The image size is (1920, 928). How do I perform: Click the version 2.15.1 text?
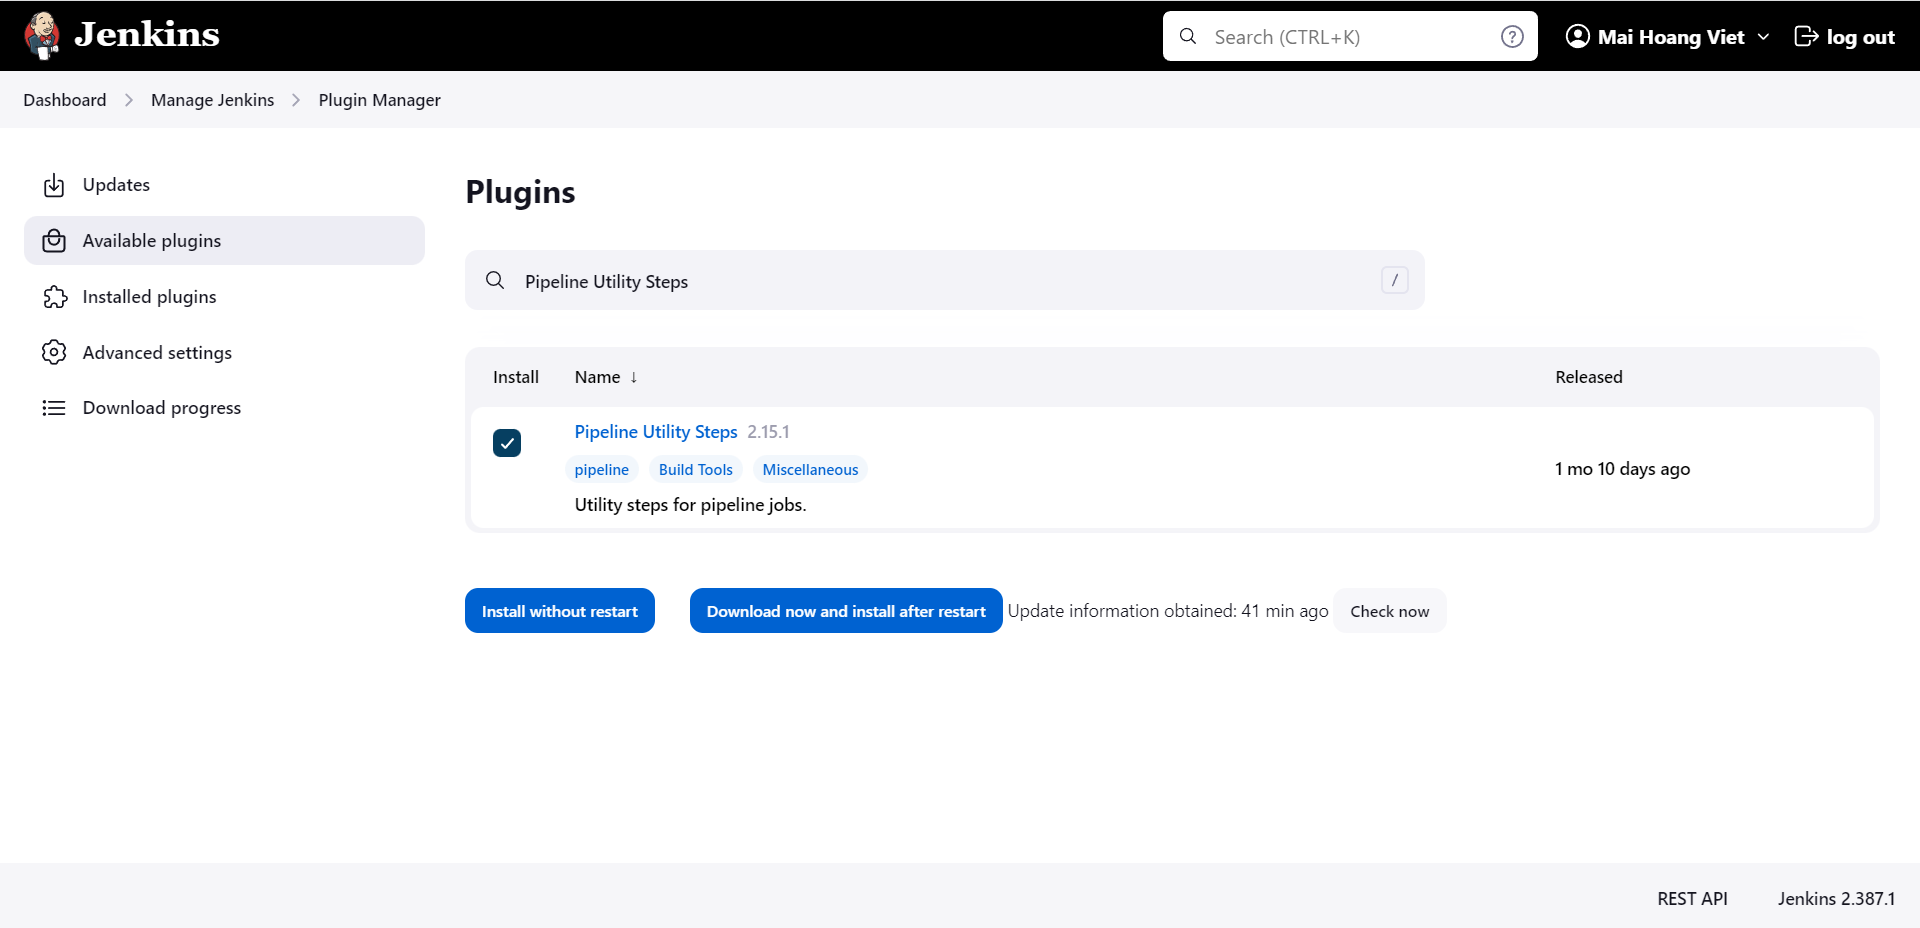pos(768,432)
